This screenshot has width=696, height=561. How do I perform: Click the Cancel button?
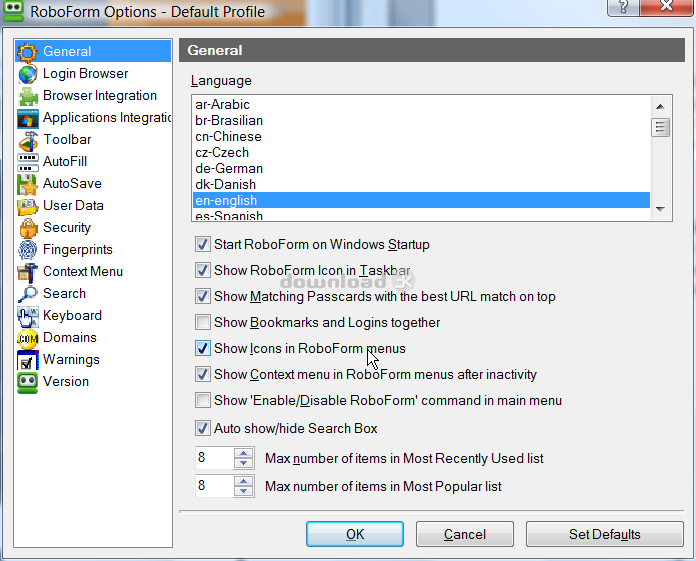click(x=465, y=534)
